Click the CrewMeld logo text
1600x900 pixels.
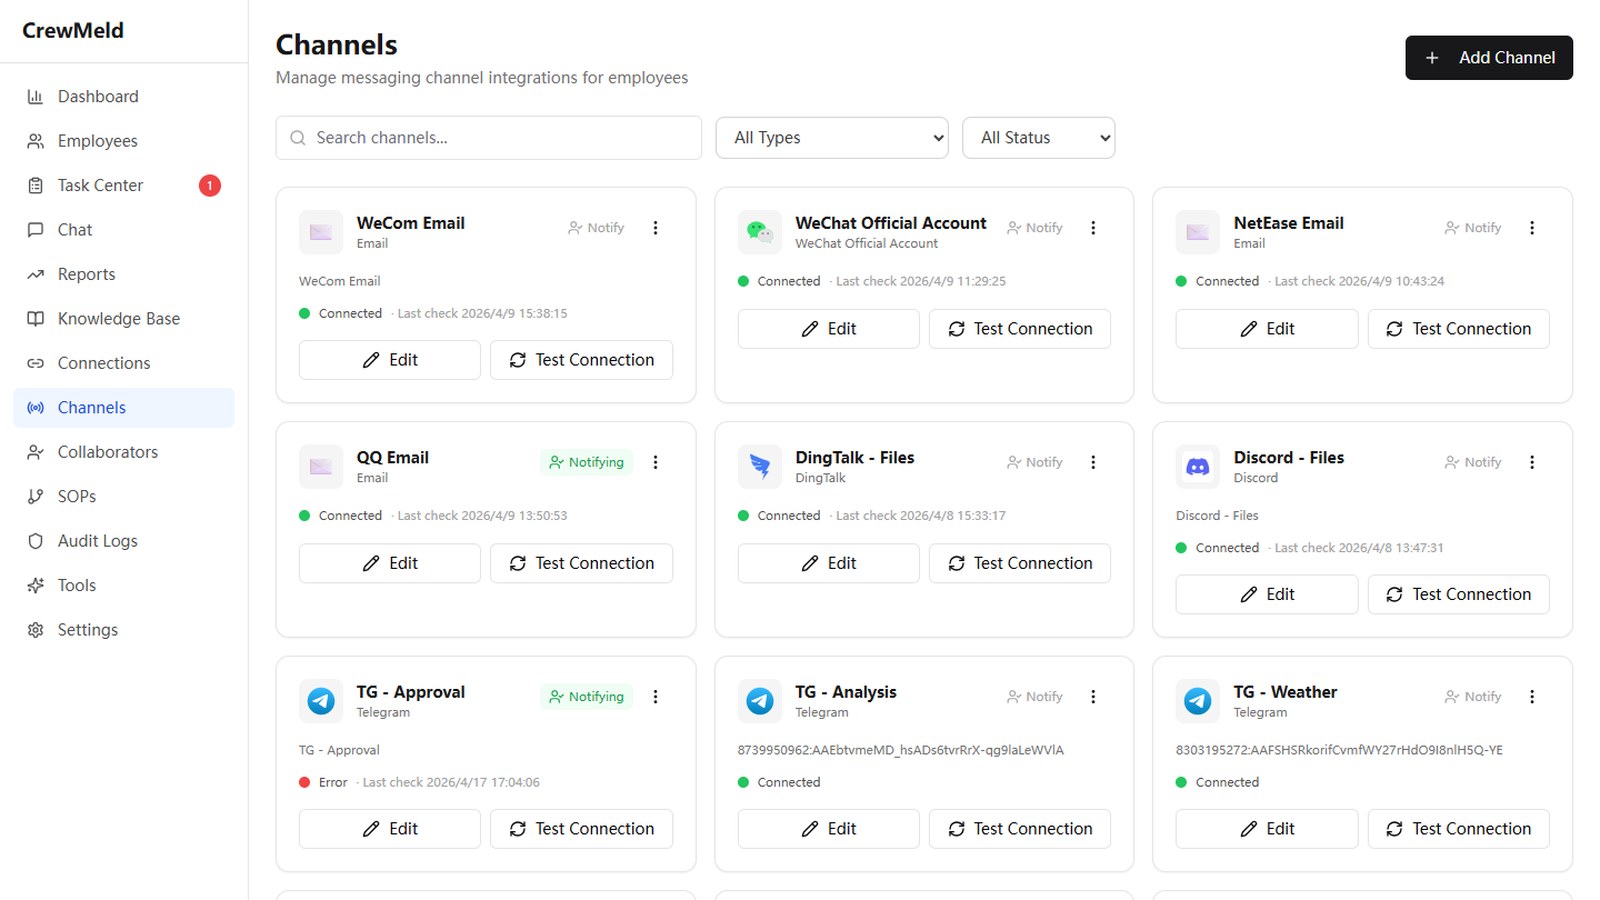tap(73, 31)
